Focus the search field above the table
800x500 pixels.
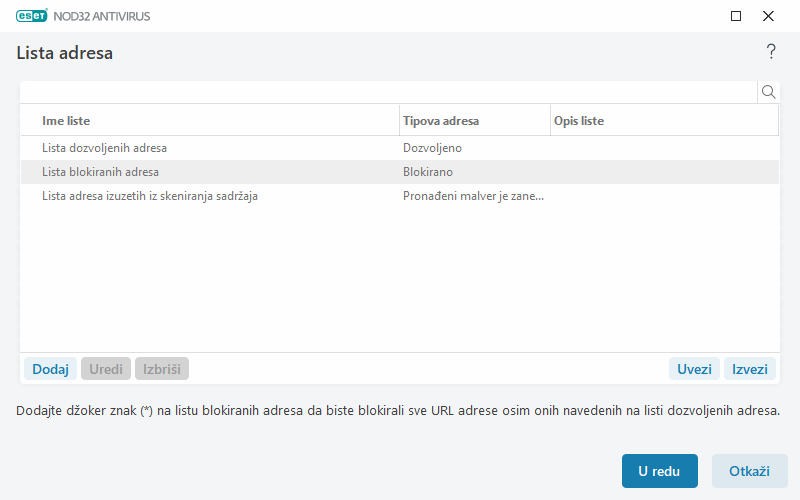(x=388, y=92)
